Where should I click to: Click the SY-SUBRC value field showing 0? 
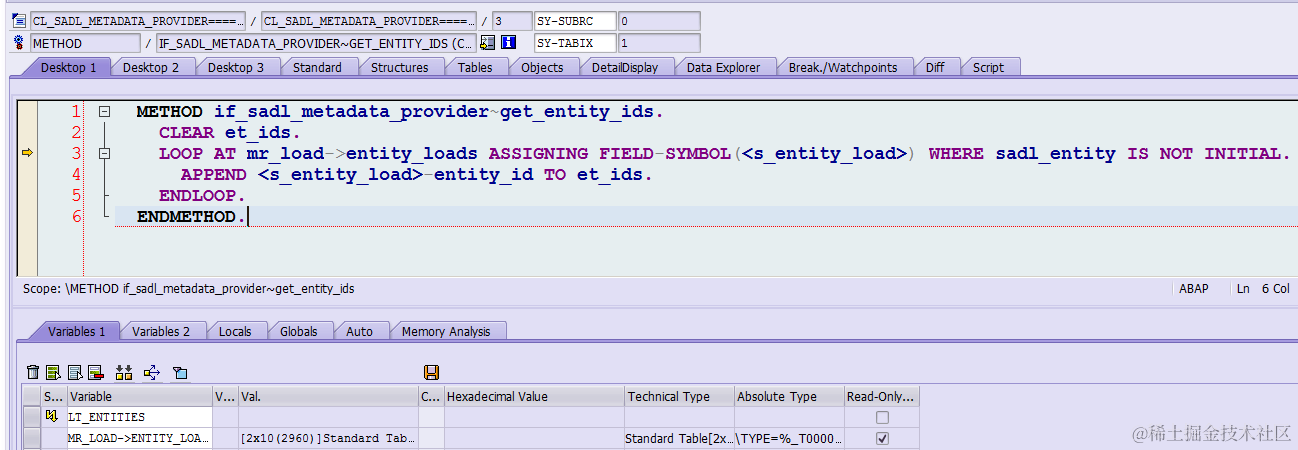659,20
